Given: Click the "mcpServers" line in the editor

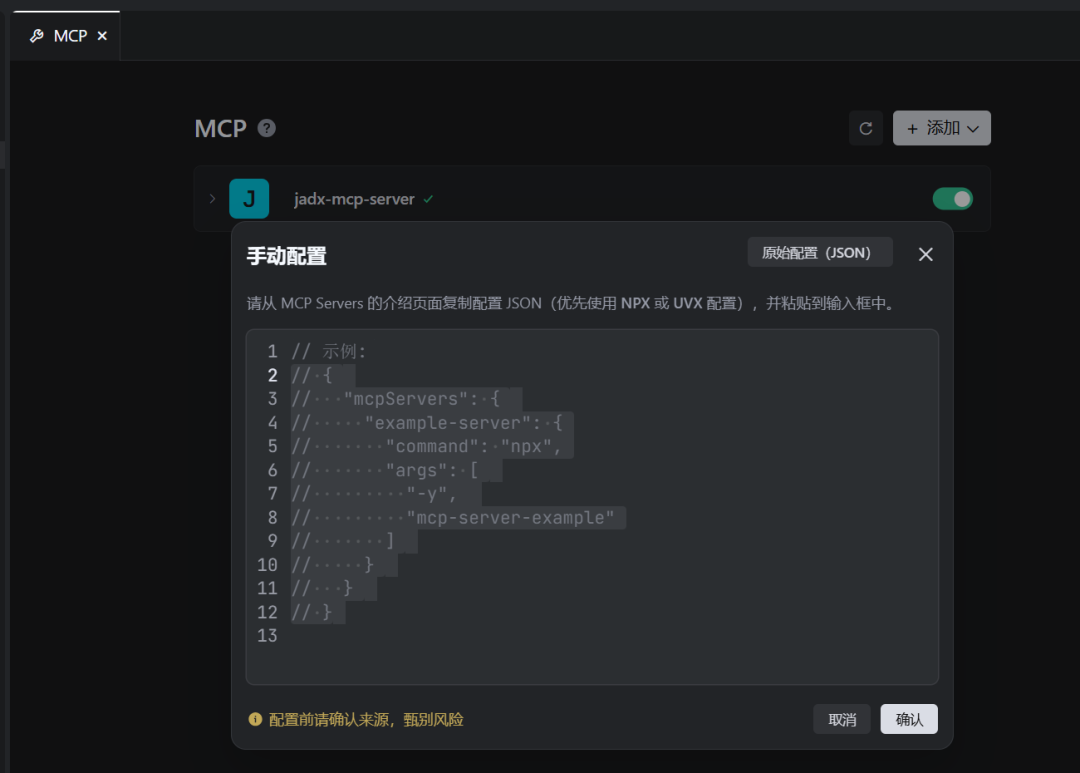Looking at the screenshot, I should [396, 399].
